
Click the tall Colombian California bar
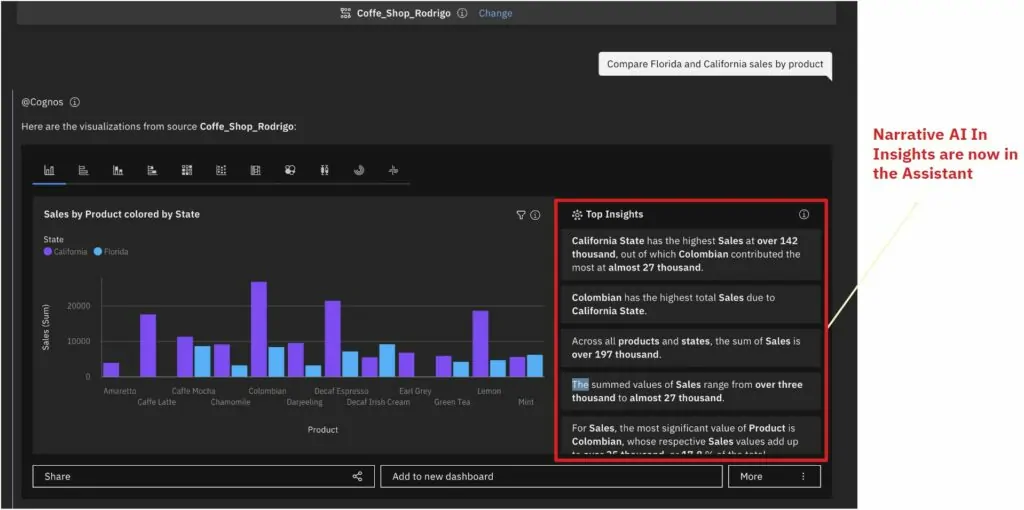click(258, 329)
